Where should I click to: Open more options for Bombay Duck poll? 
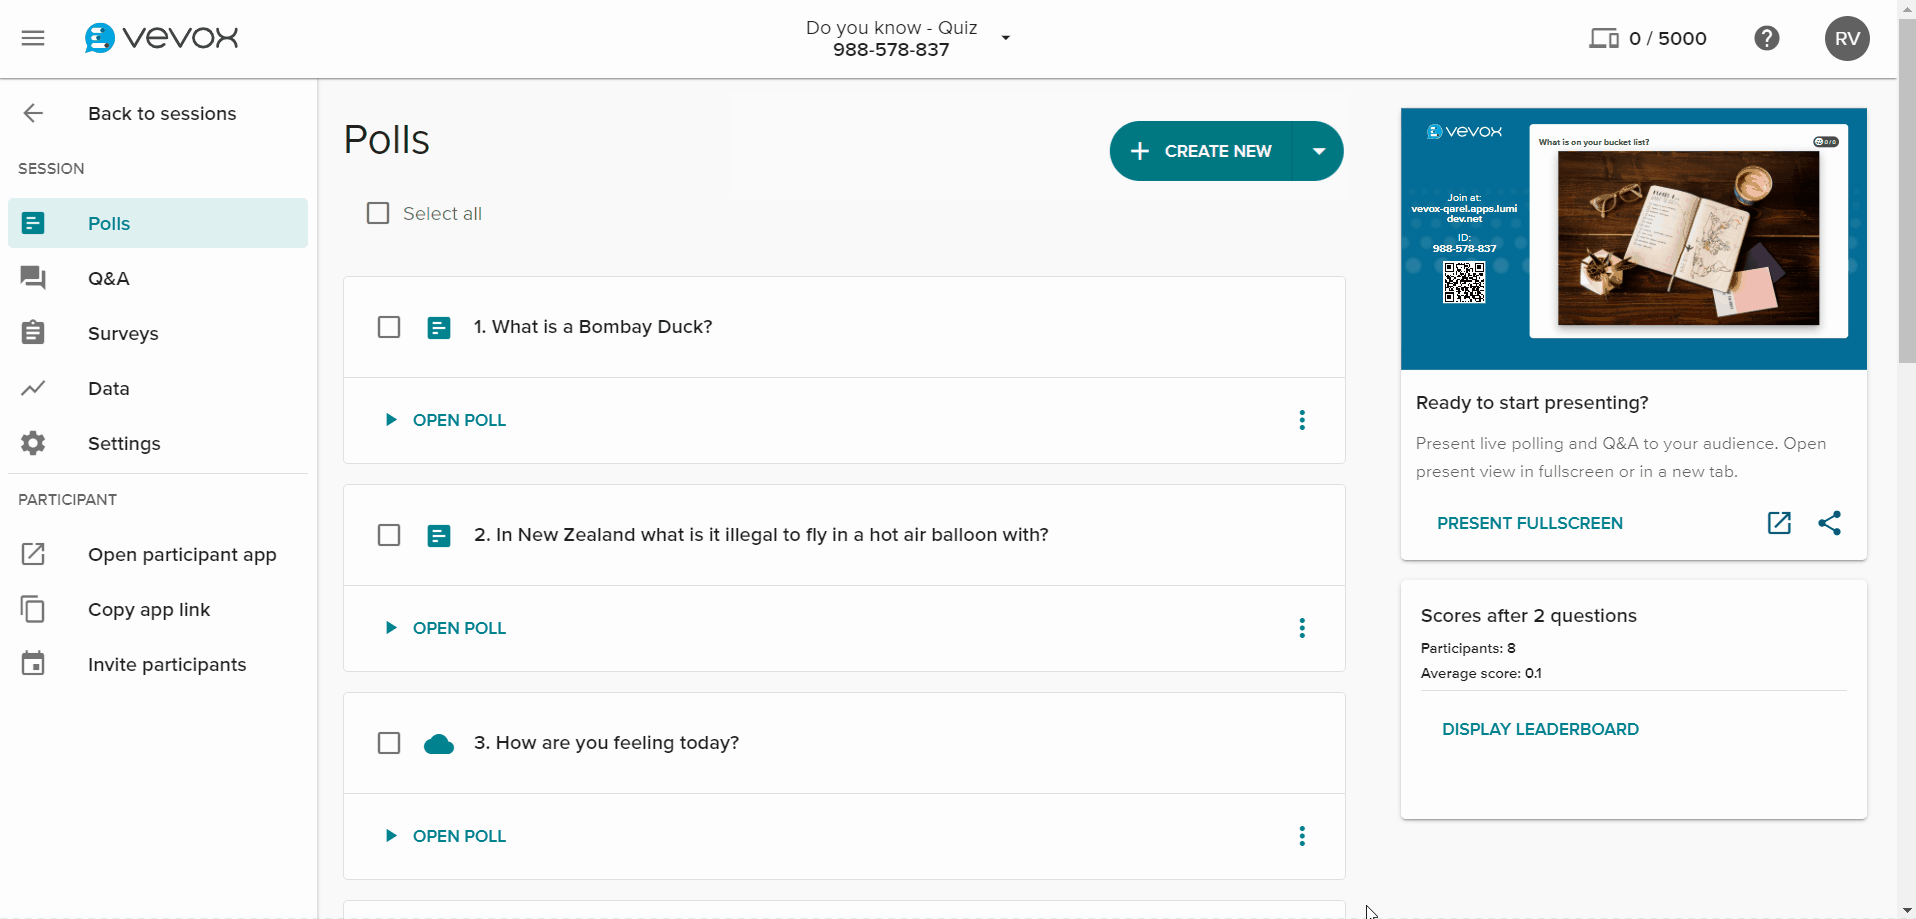point(1302,420)
